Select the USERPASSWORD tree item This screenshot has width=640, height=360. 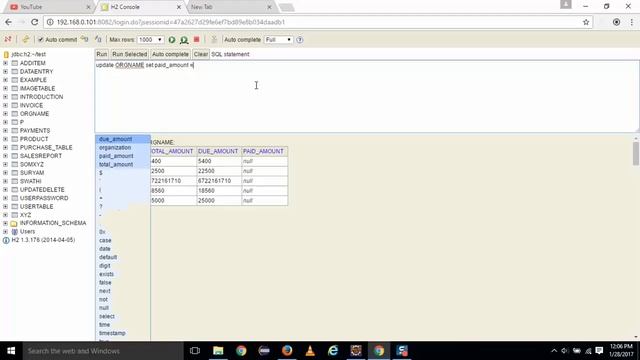click(44, 198)
